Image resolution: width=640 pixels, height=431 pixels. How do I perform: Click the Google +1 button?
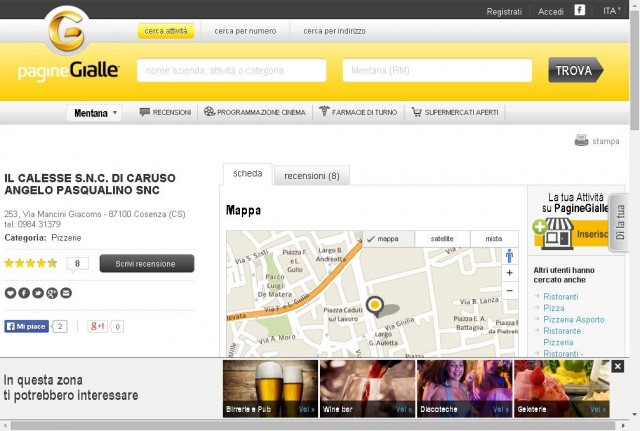(x=97, y=327)
